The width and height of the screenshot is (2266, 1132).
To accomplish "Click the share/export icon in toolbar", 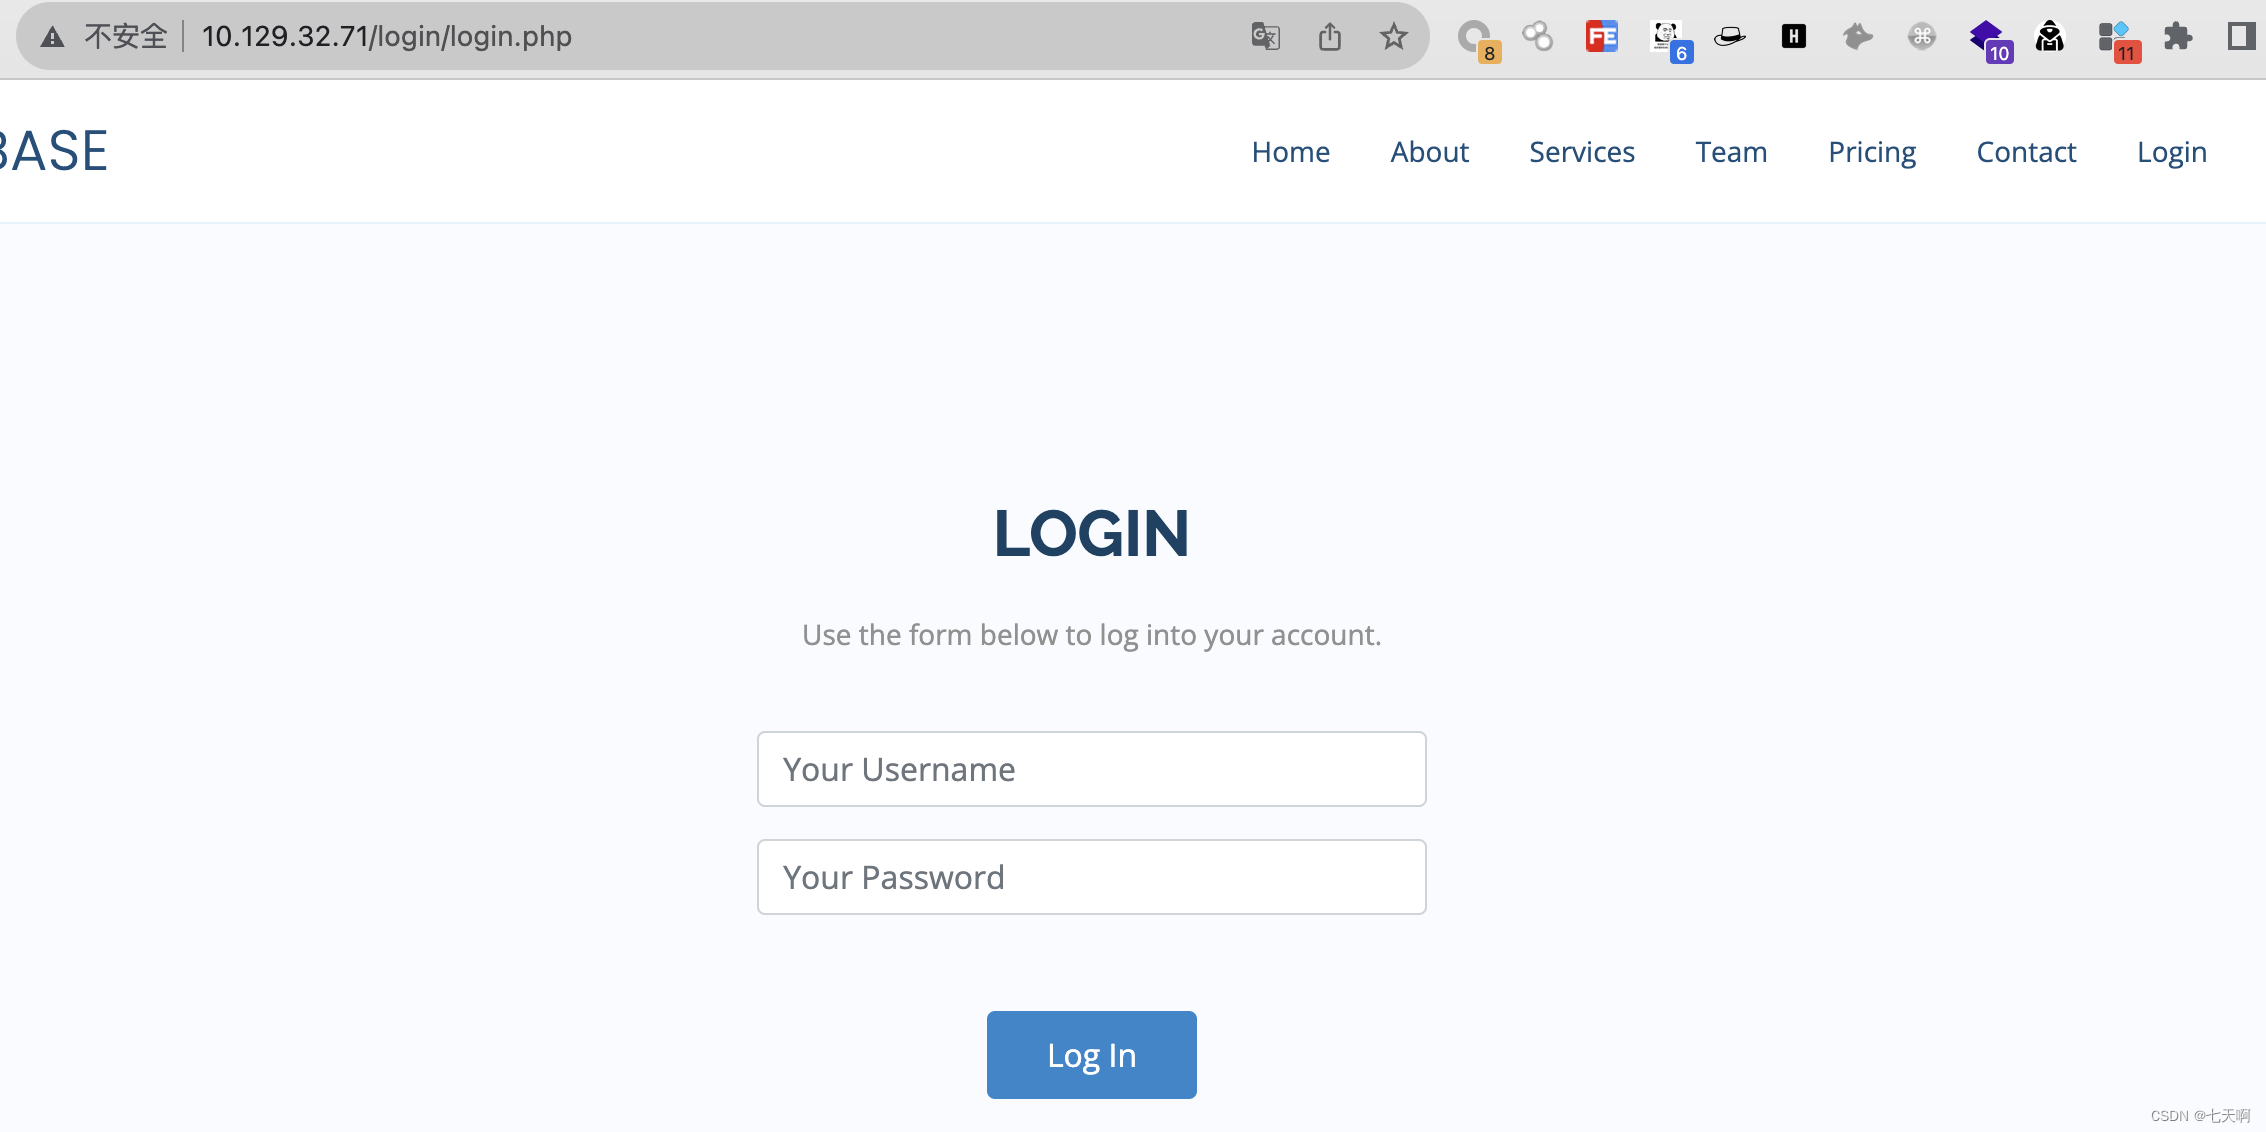I will pyautogui.click(x=1331, y=36).
